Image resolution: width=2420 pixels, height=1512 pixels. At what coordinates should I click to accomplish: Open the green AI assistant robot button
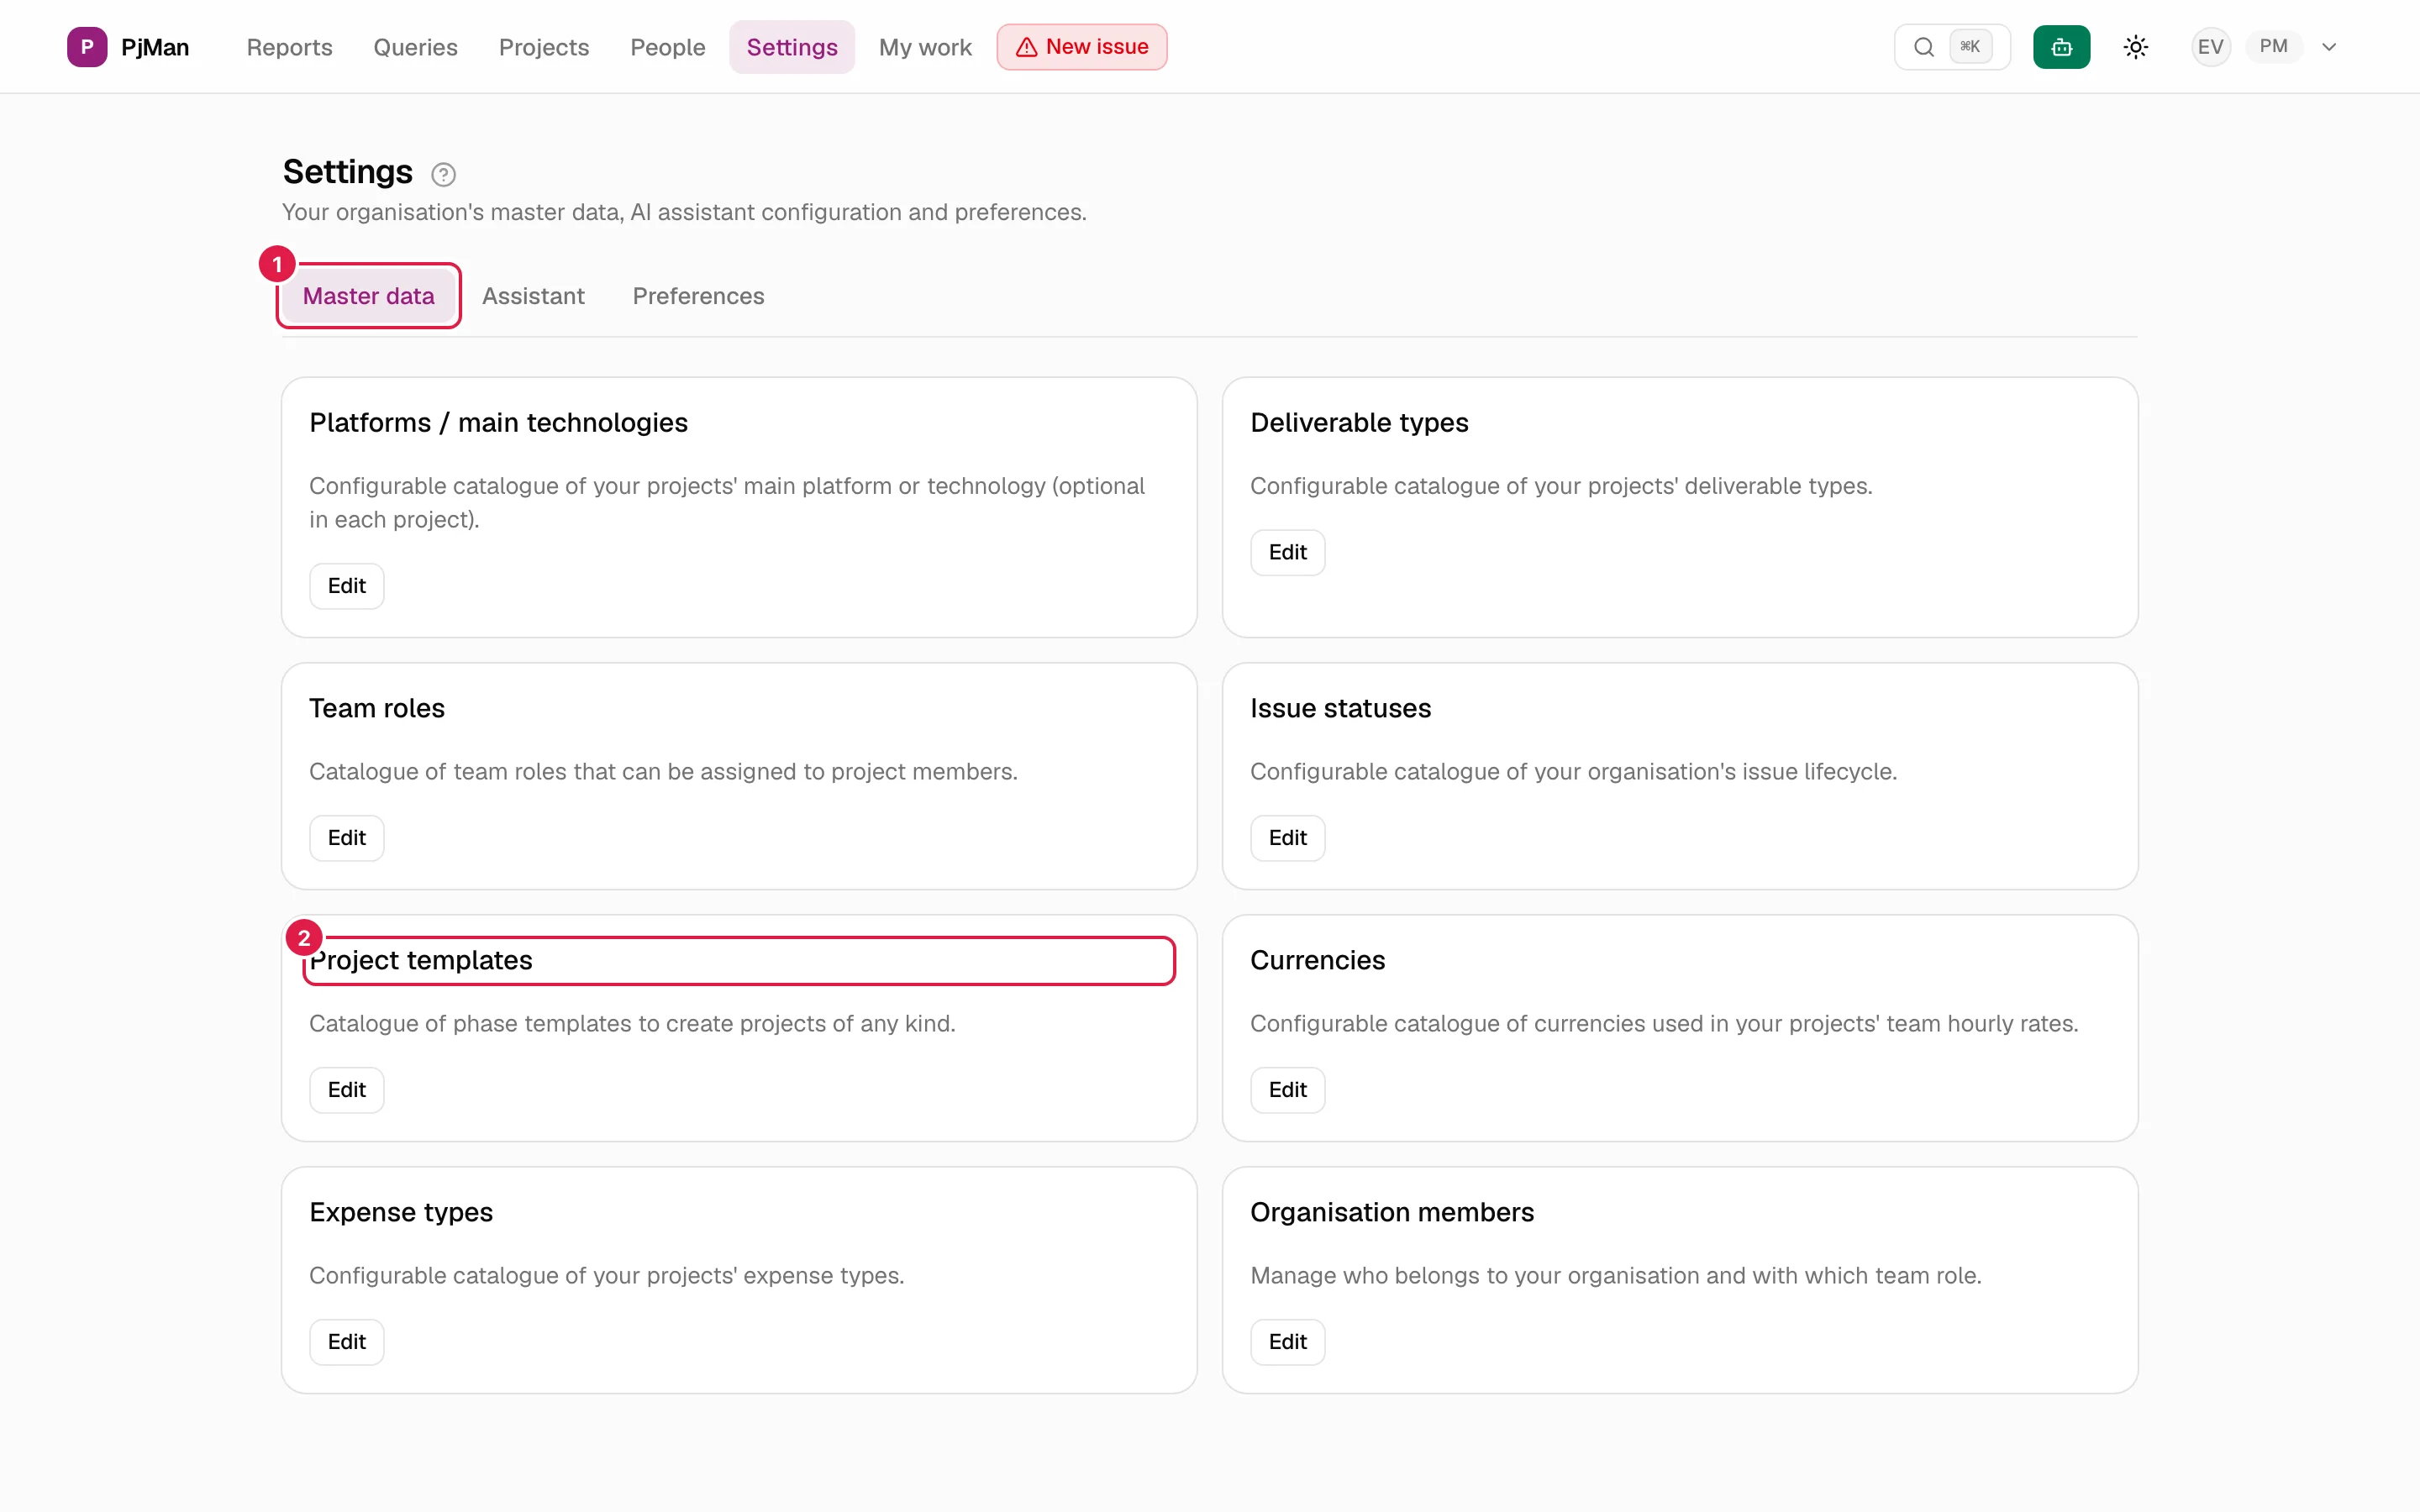tap(2061, 47)
